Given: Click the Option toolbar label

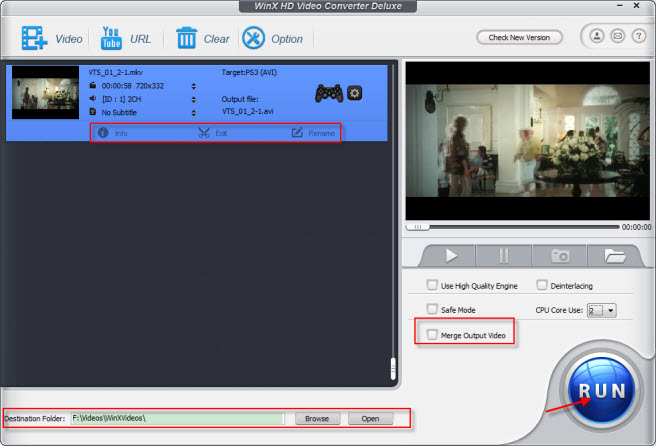Looking at the screenshot, I should 287,39.
